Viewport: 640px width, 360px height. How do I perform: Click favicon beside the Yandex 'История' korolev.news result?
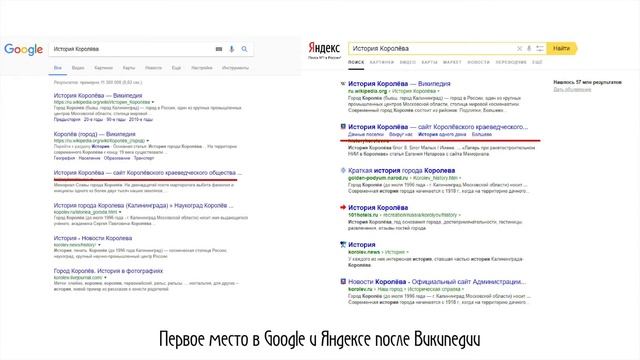point(343,244)
